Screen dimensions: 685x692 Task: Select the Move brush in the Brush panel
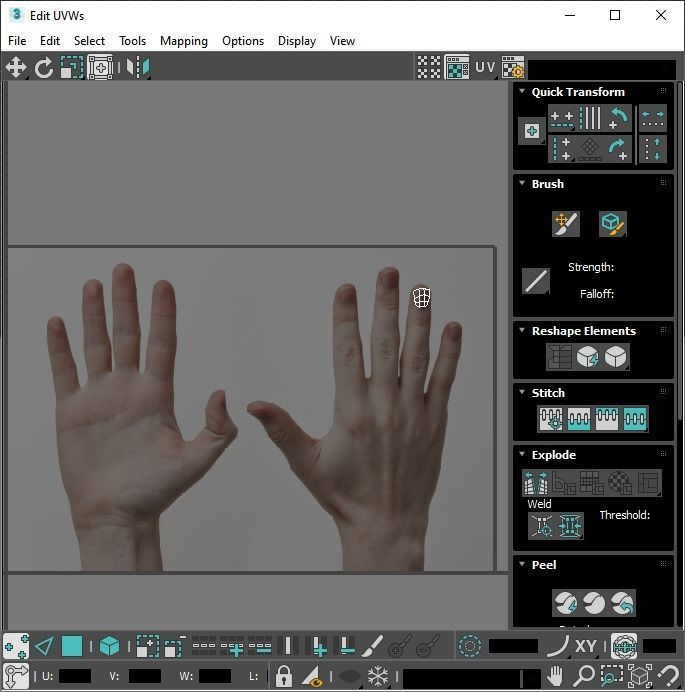pyautogui.click(x=566, y=224)
